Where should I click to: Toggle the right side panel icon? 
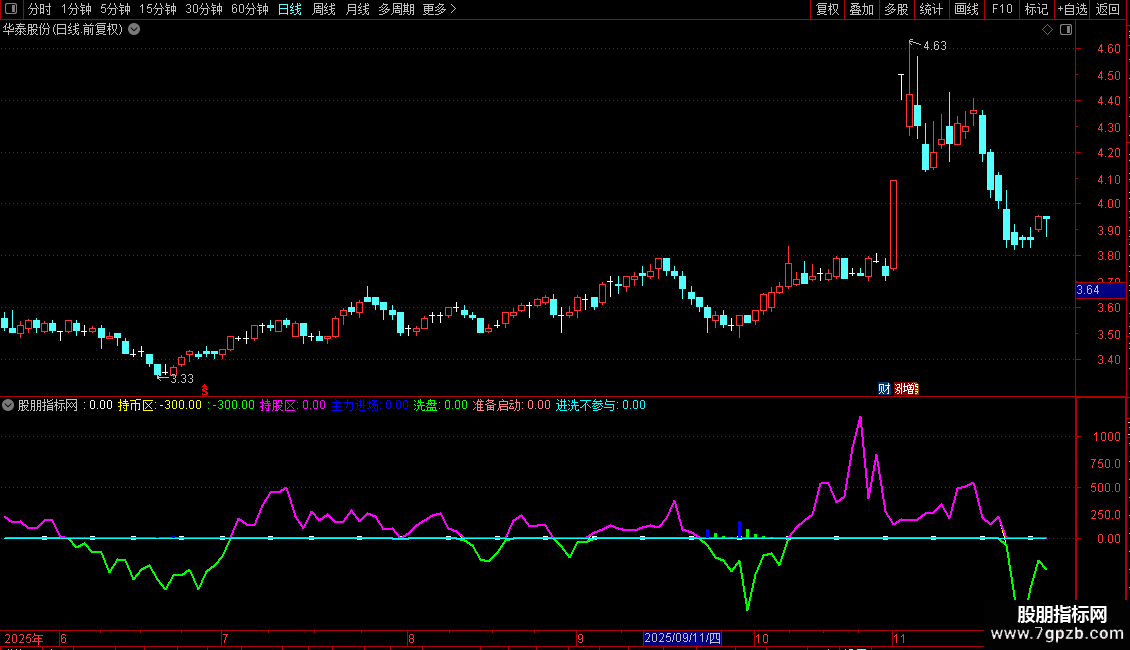[1066, 30]
